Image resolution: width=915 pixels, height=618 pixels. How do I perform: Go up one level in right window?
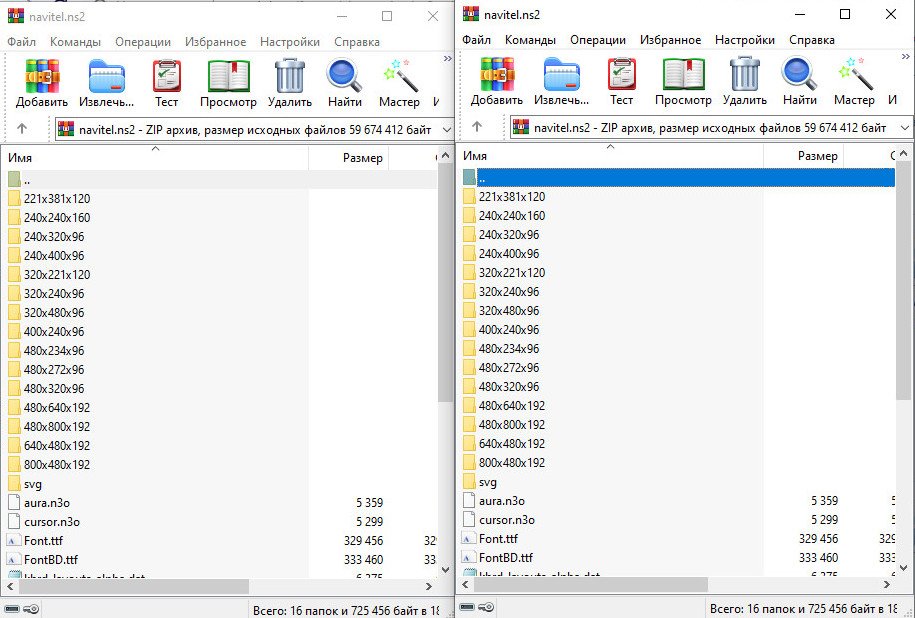pos(477,126)
